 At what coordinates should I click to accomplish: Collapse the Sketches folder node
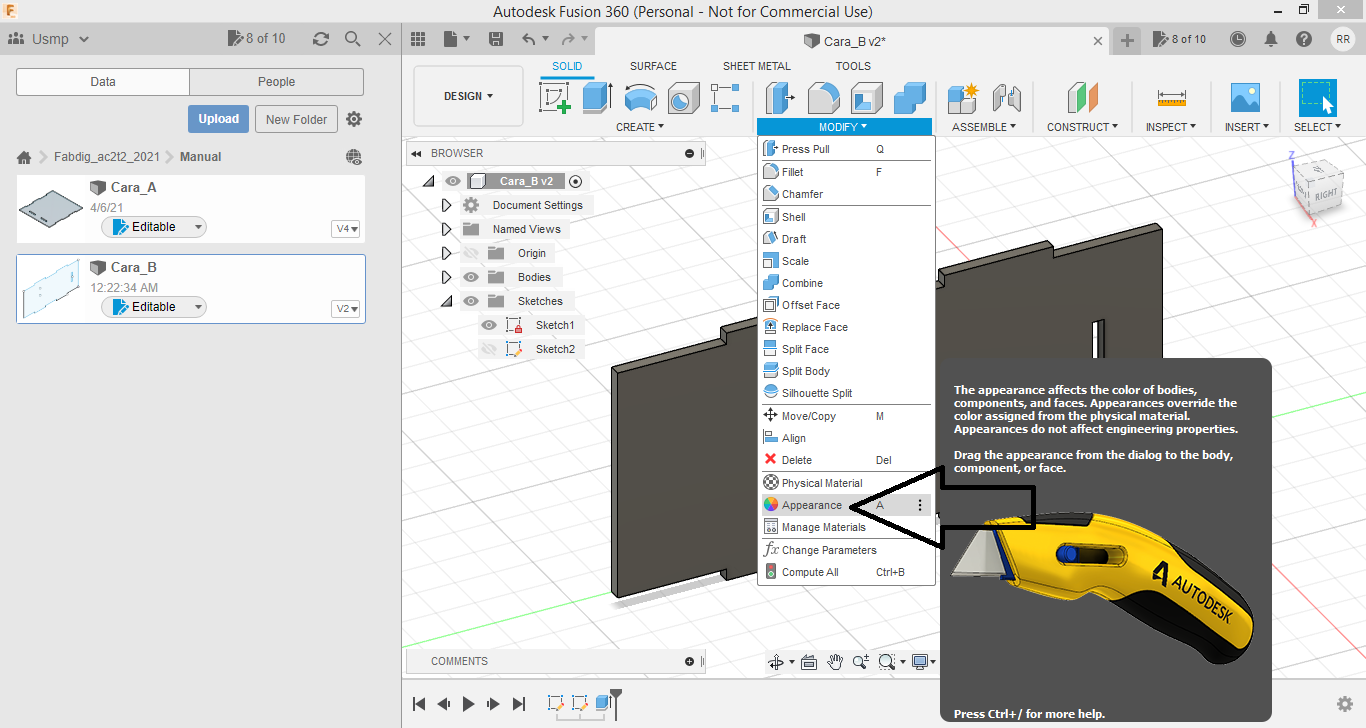447,301
